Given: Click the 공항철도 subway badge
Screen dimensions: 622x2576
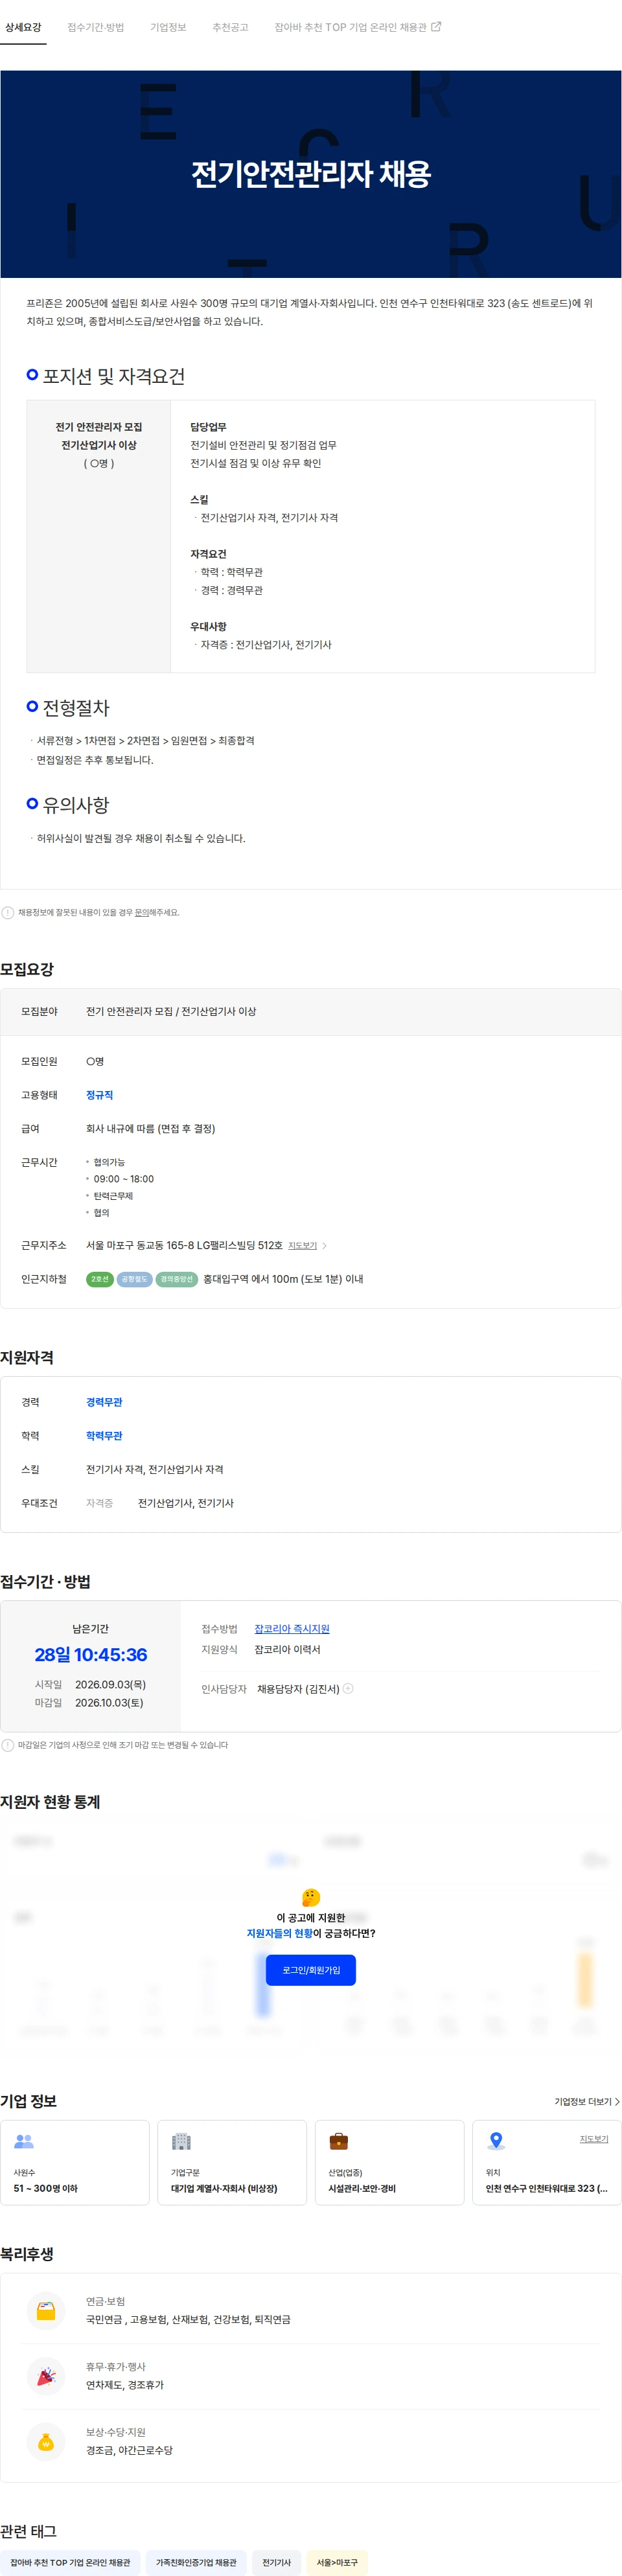Looking at the screenshot, I should tap(134, 1279).
